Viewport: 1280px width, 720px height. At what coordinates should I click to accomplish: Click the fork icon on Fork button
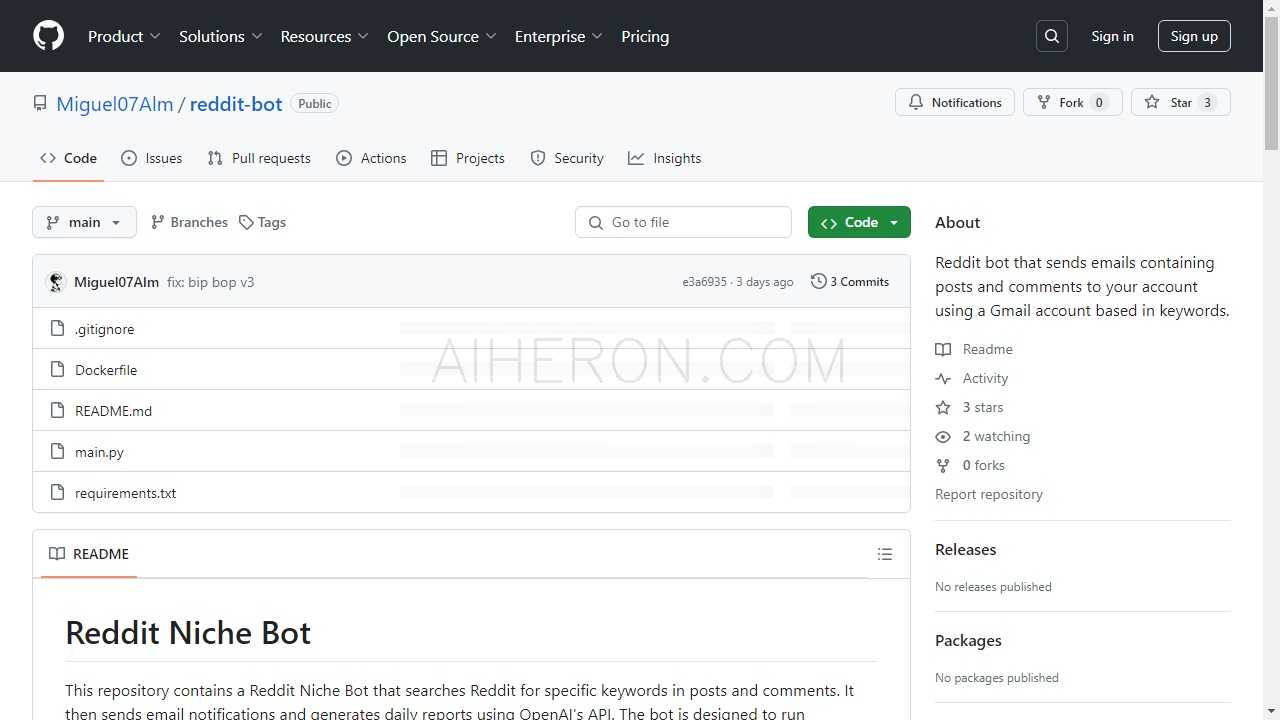pos(1044,102)
